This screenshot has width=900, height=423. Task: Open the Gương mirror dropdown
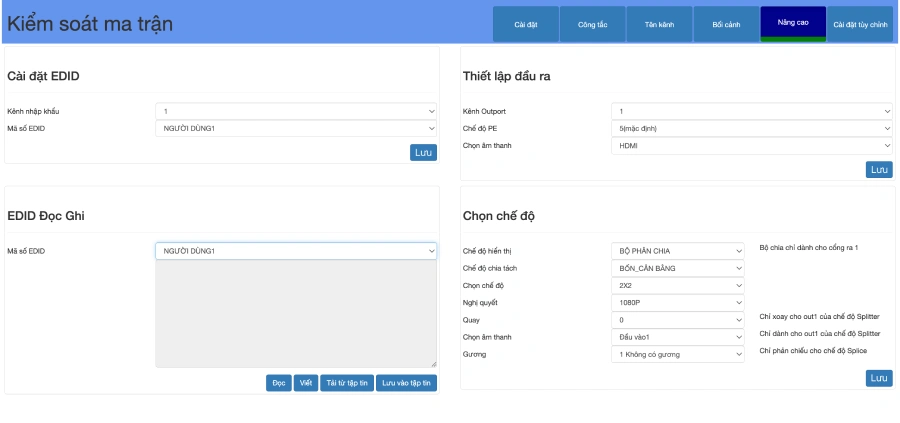[678, 354]
